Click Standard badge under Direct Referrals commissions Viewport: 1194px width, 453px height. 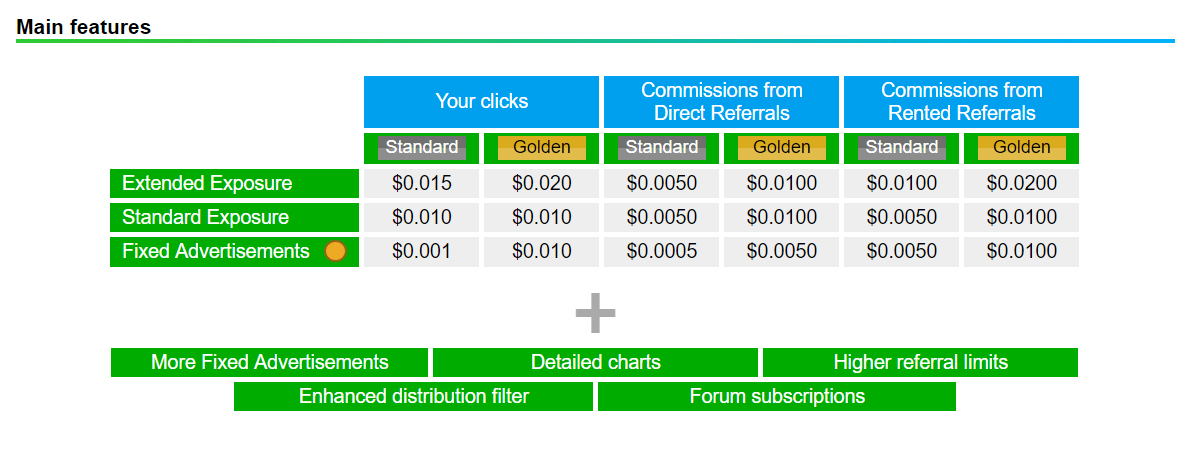[x=662, y=148]
